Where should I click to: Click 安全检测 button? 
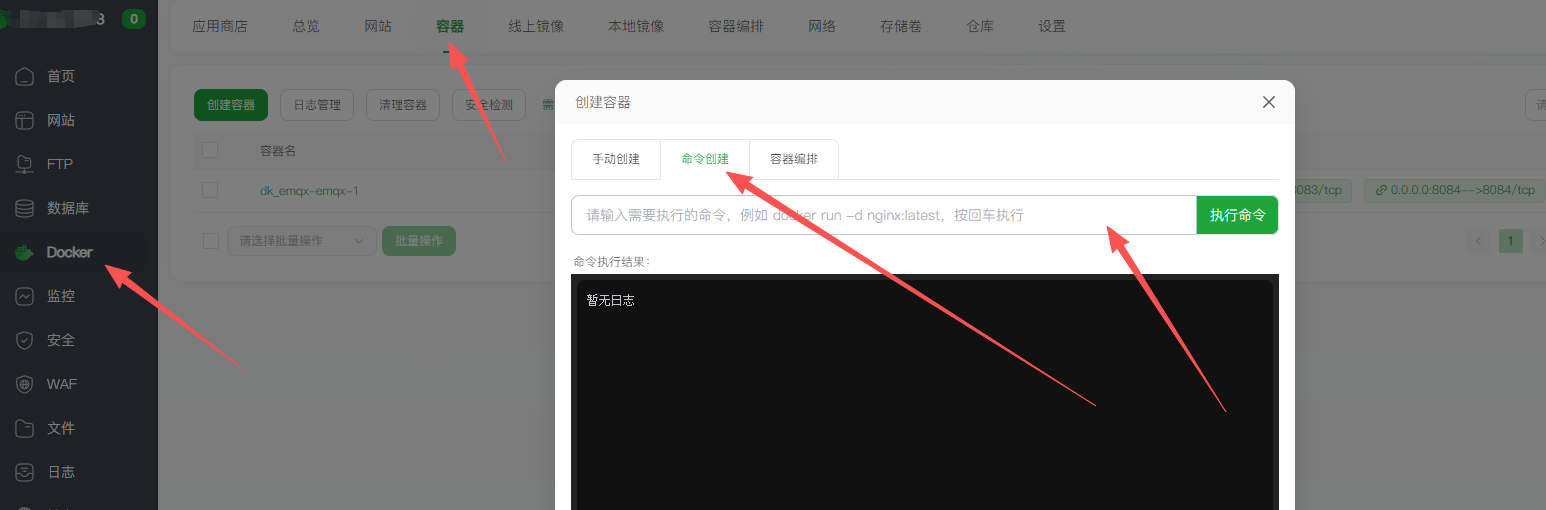click(x=489, y=105)
